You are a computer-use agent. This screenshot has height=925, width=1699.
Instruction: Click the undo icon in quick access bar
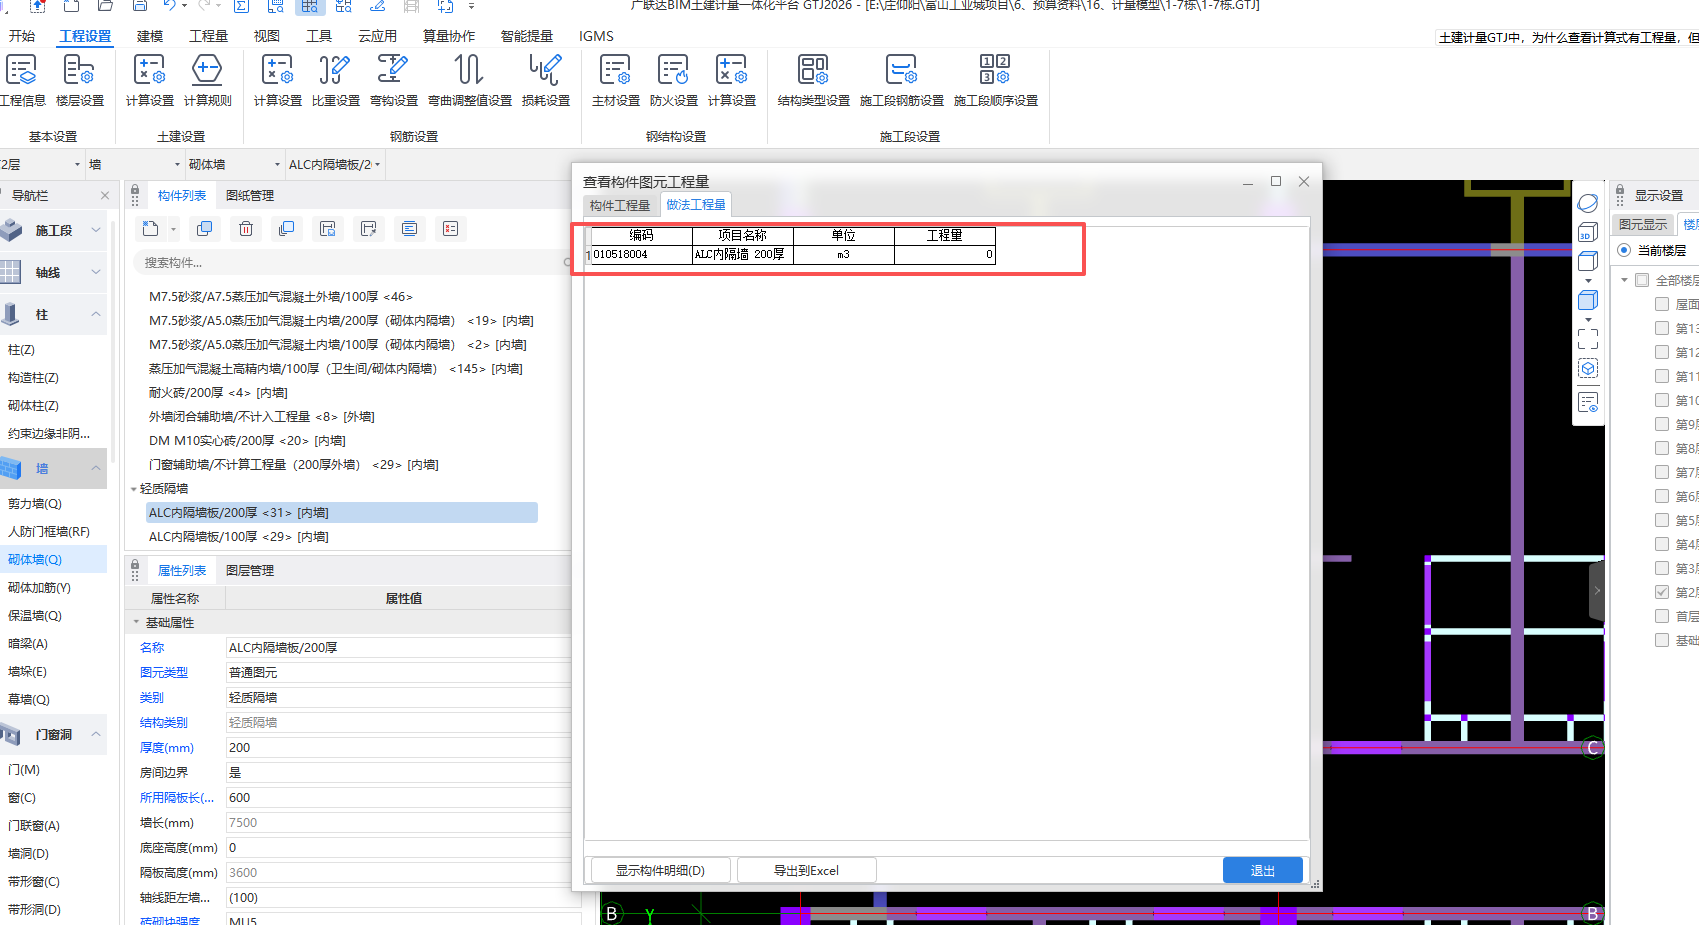click(170, 6)
